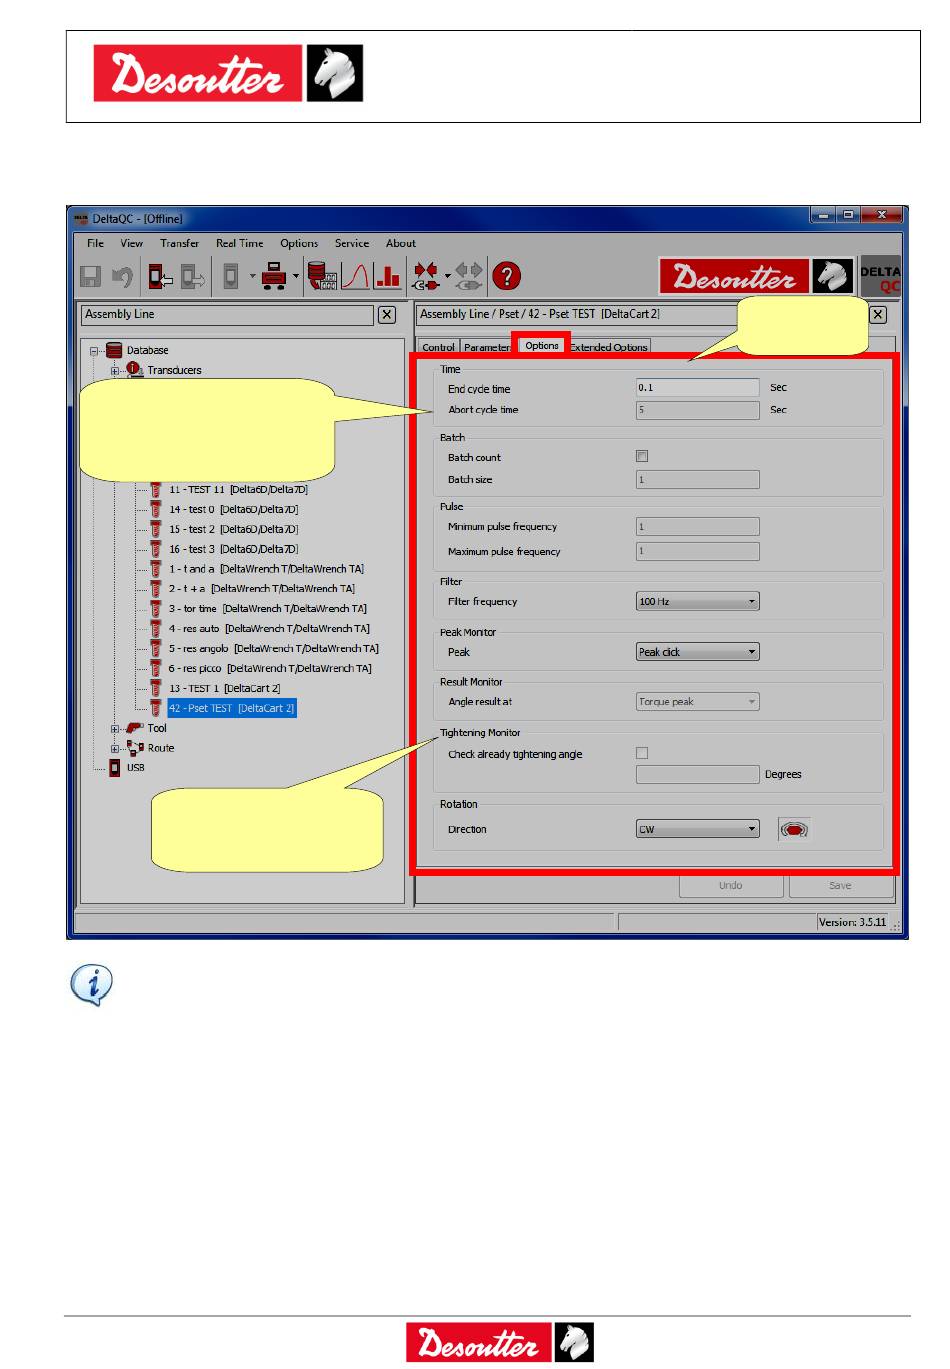This screenshot has width=950, height=1369.
Task: Select 42 - Pset TEST in tree
Action: (x=232, y=708)
